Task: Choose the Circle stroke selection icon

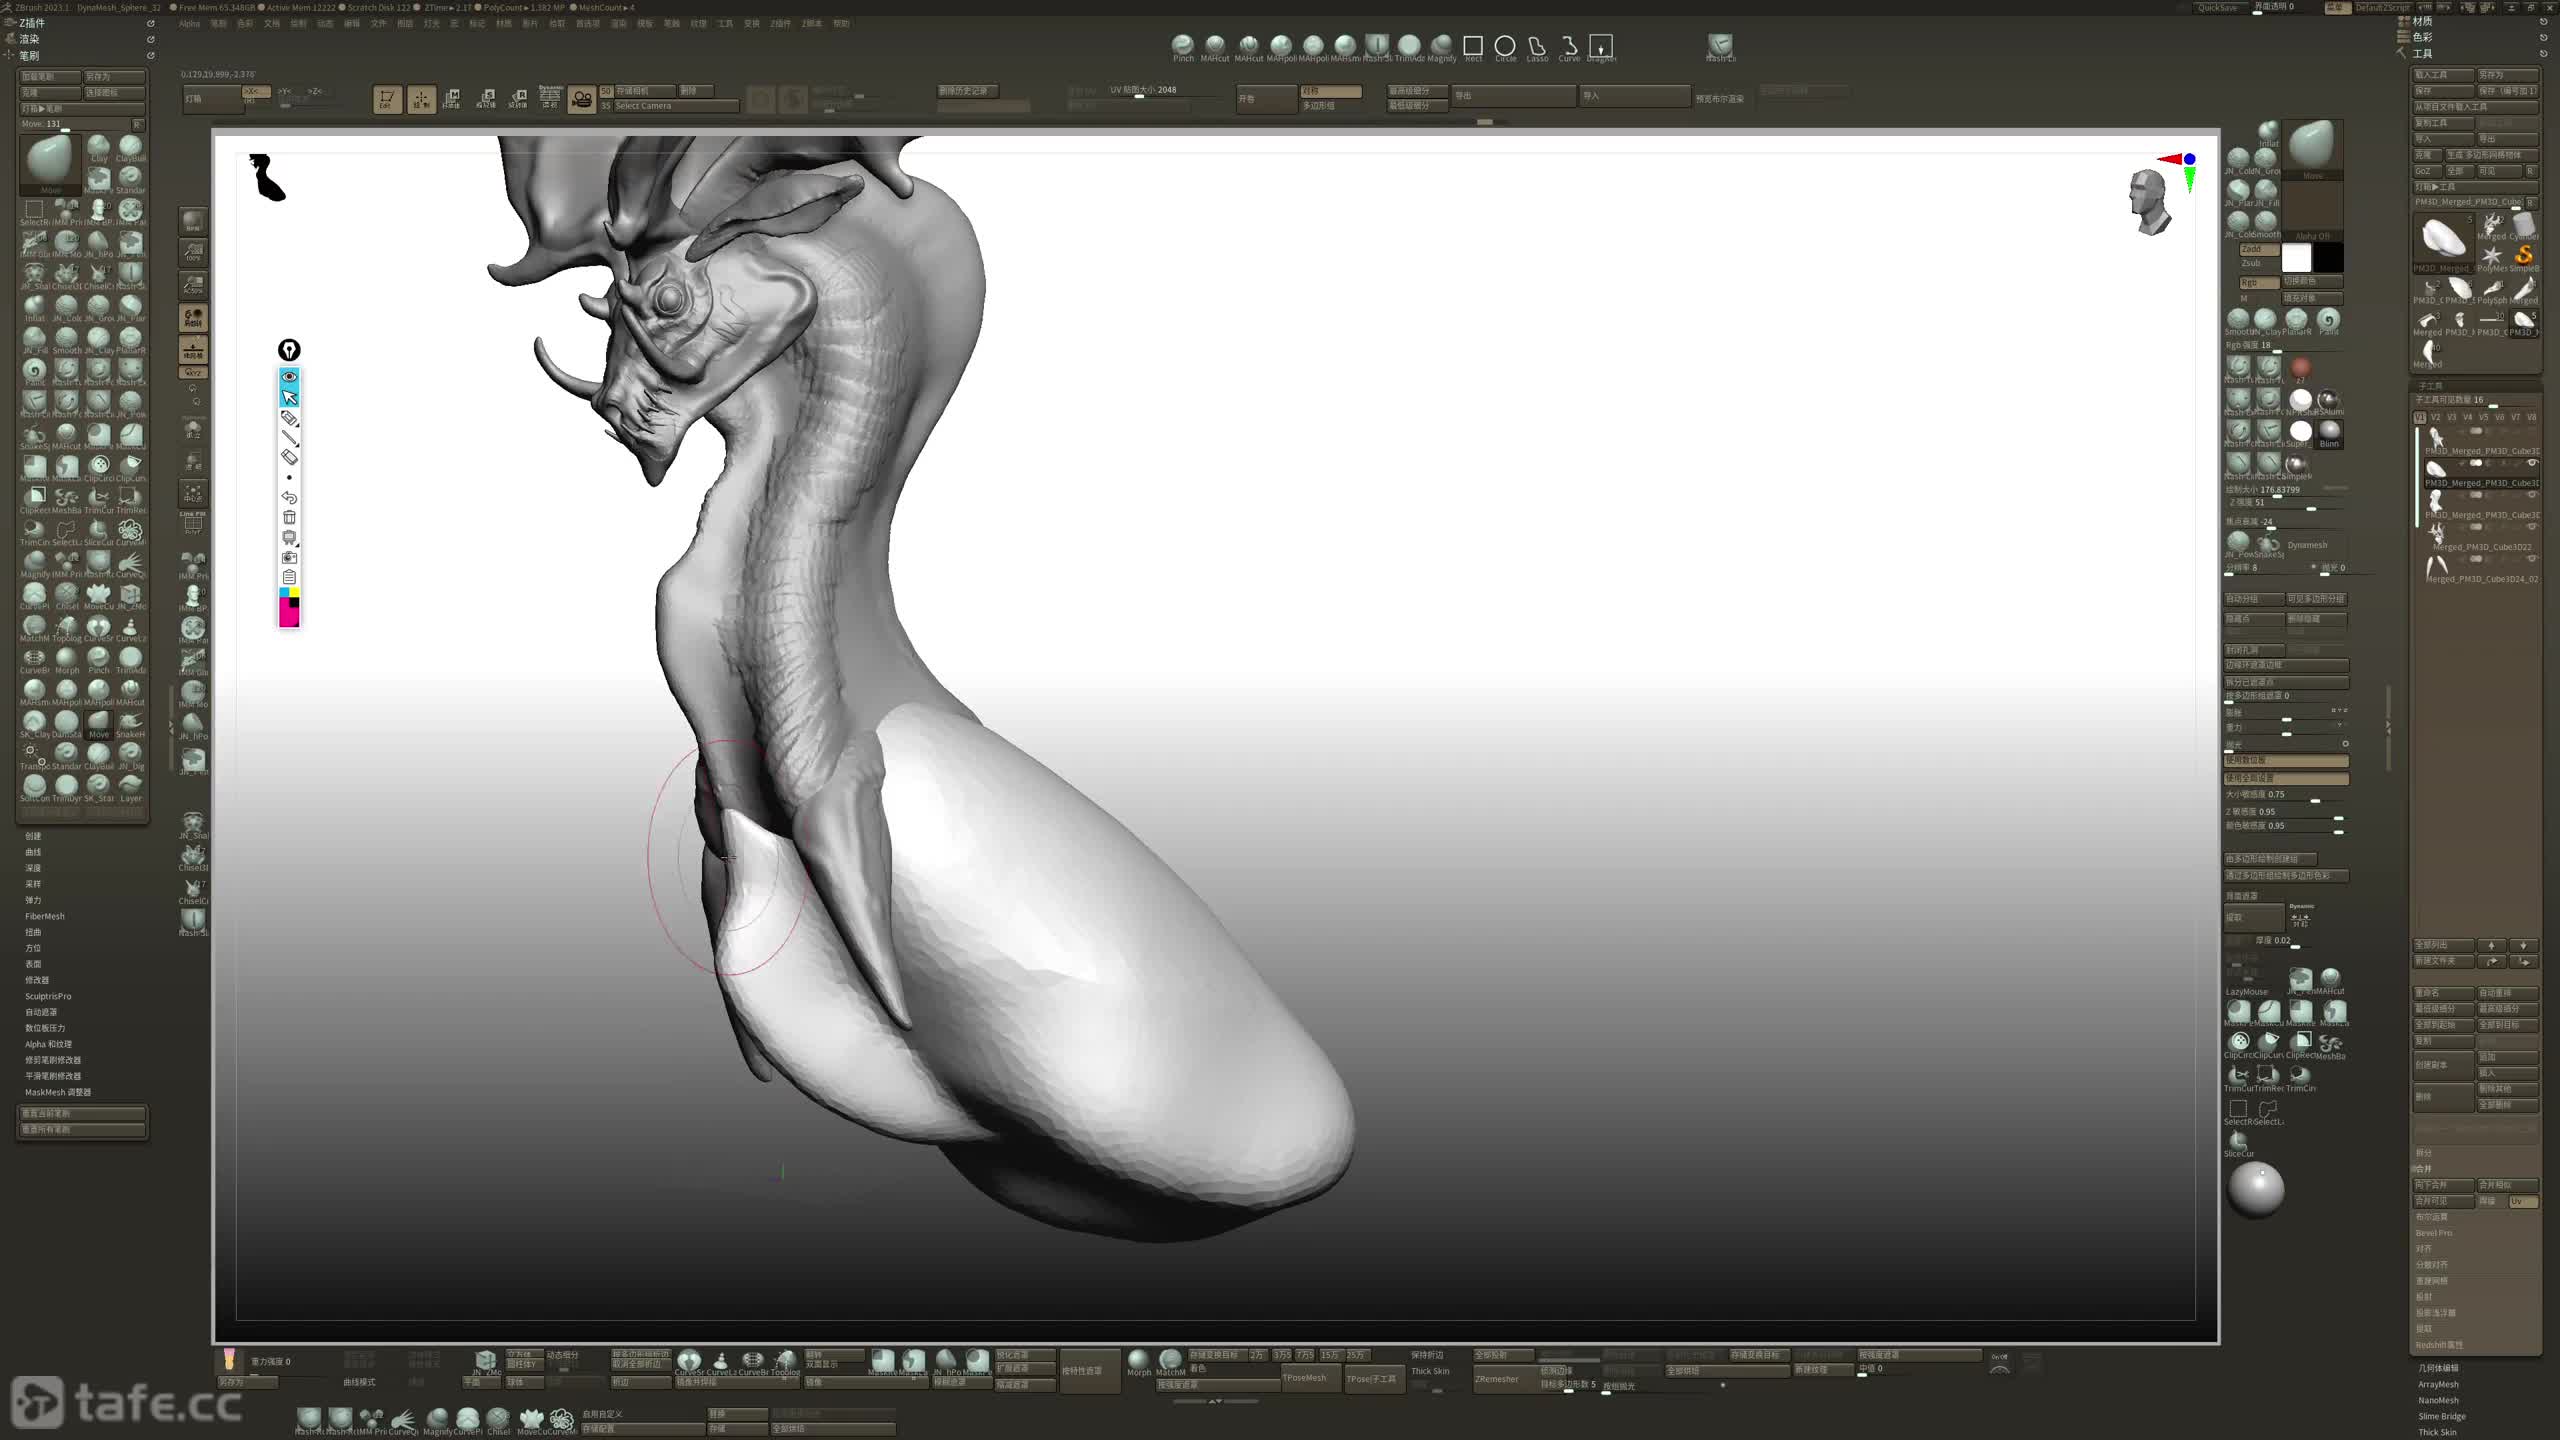Action: point(1505,46)
